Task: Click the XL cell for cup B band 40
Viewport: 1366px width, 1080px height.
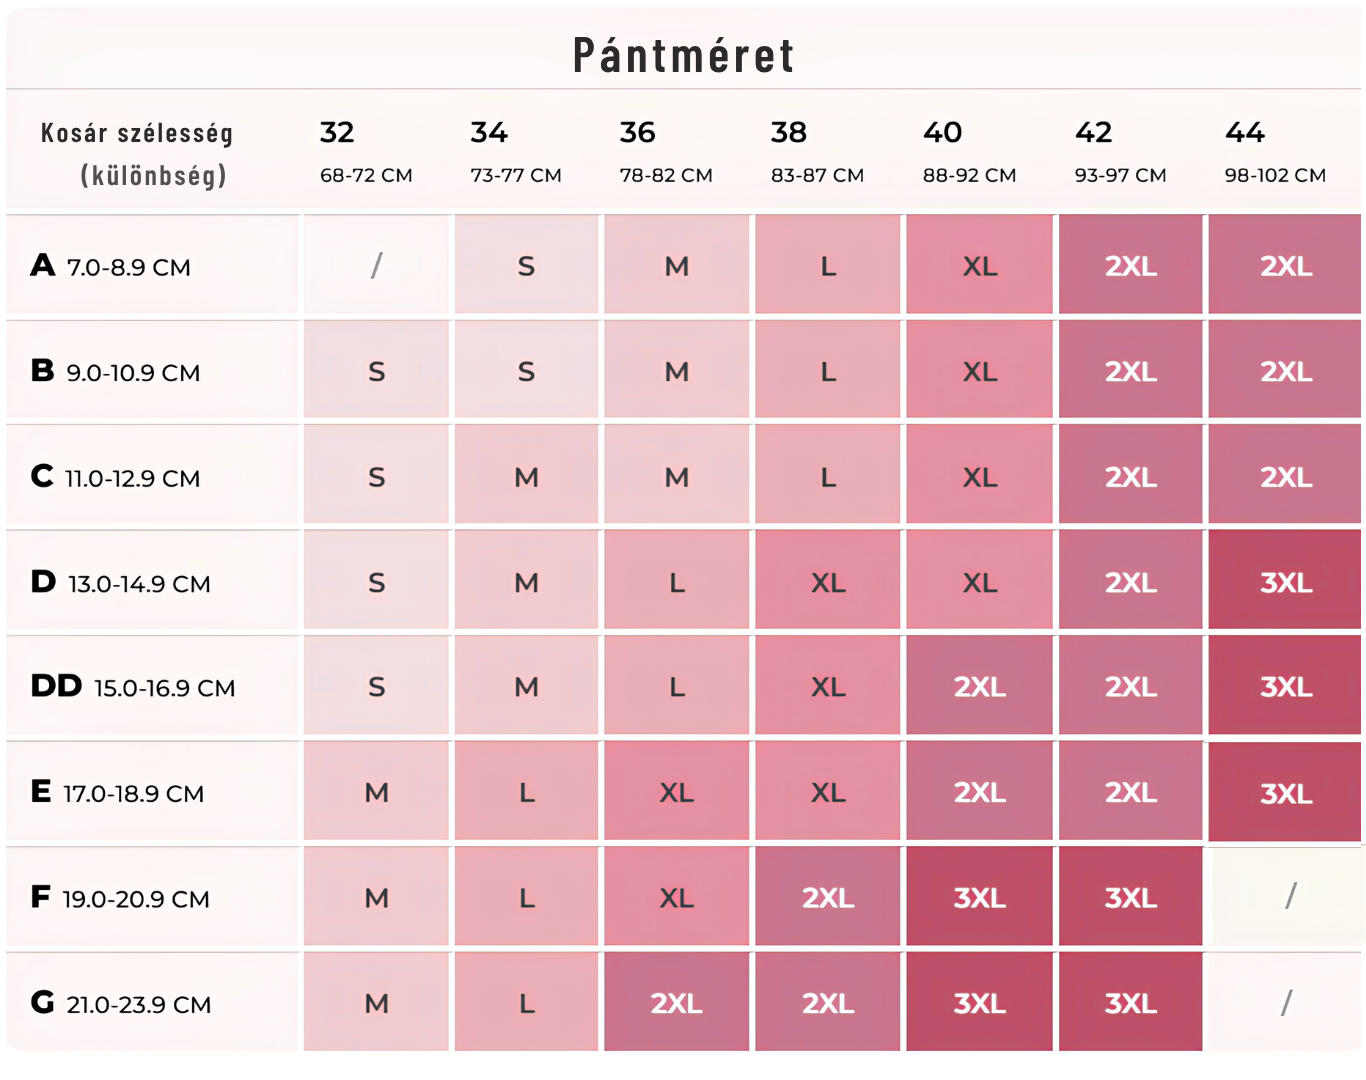Action: [x=979, y=370]
